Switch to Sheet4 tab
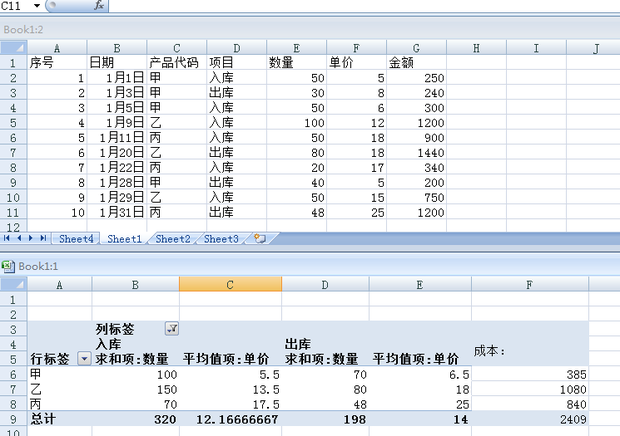Image resolution: width=620 pixels, height=436 pixels. coord(76,239)
